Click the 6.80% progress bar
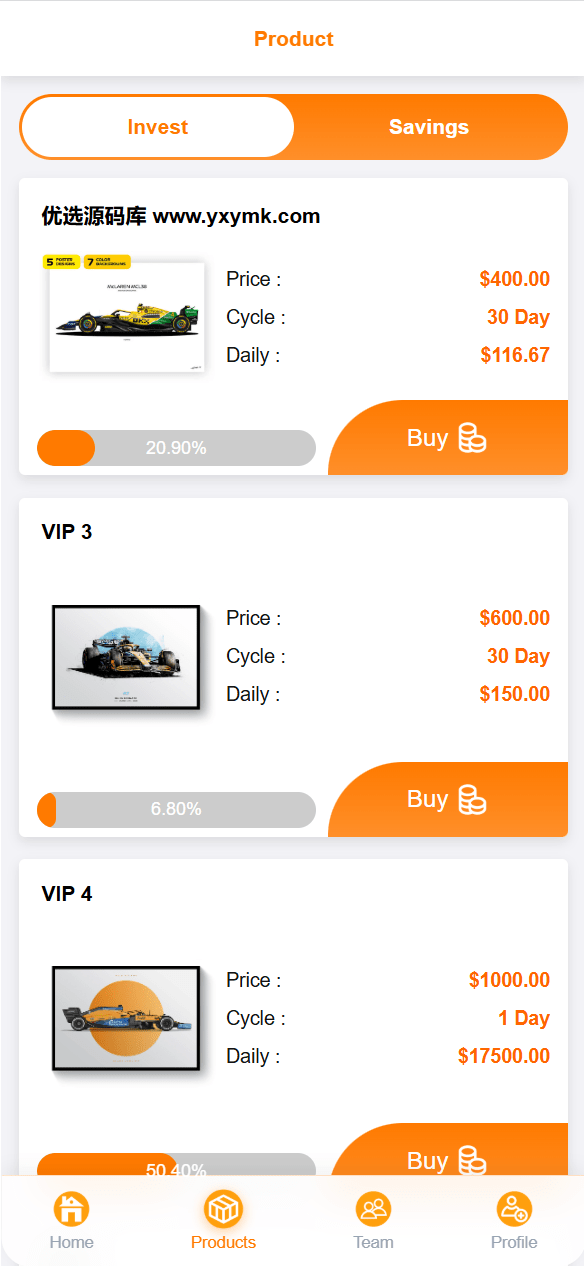The width and height of the screenshot is (584, 1266). [176, 809]
